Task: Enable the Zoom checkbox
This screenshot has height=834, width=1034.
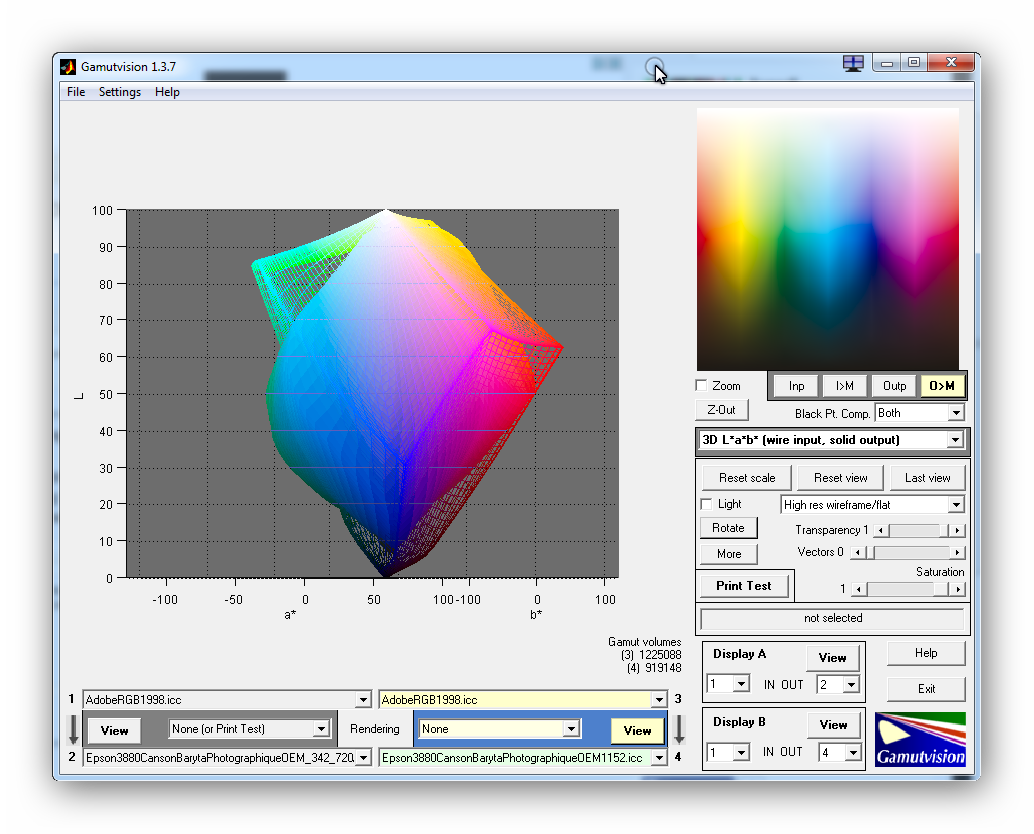Action: 702,386
